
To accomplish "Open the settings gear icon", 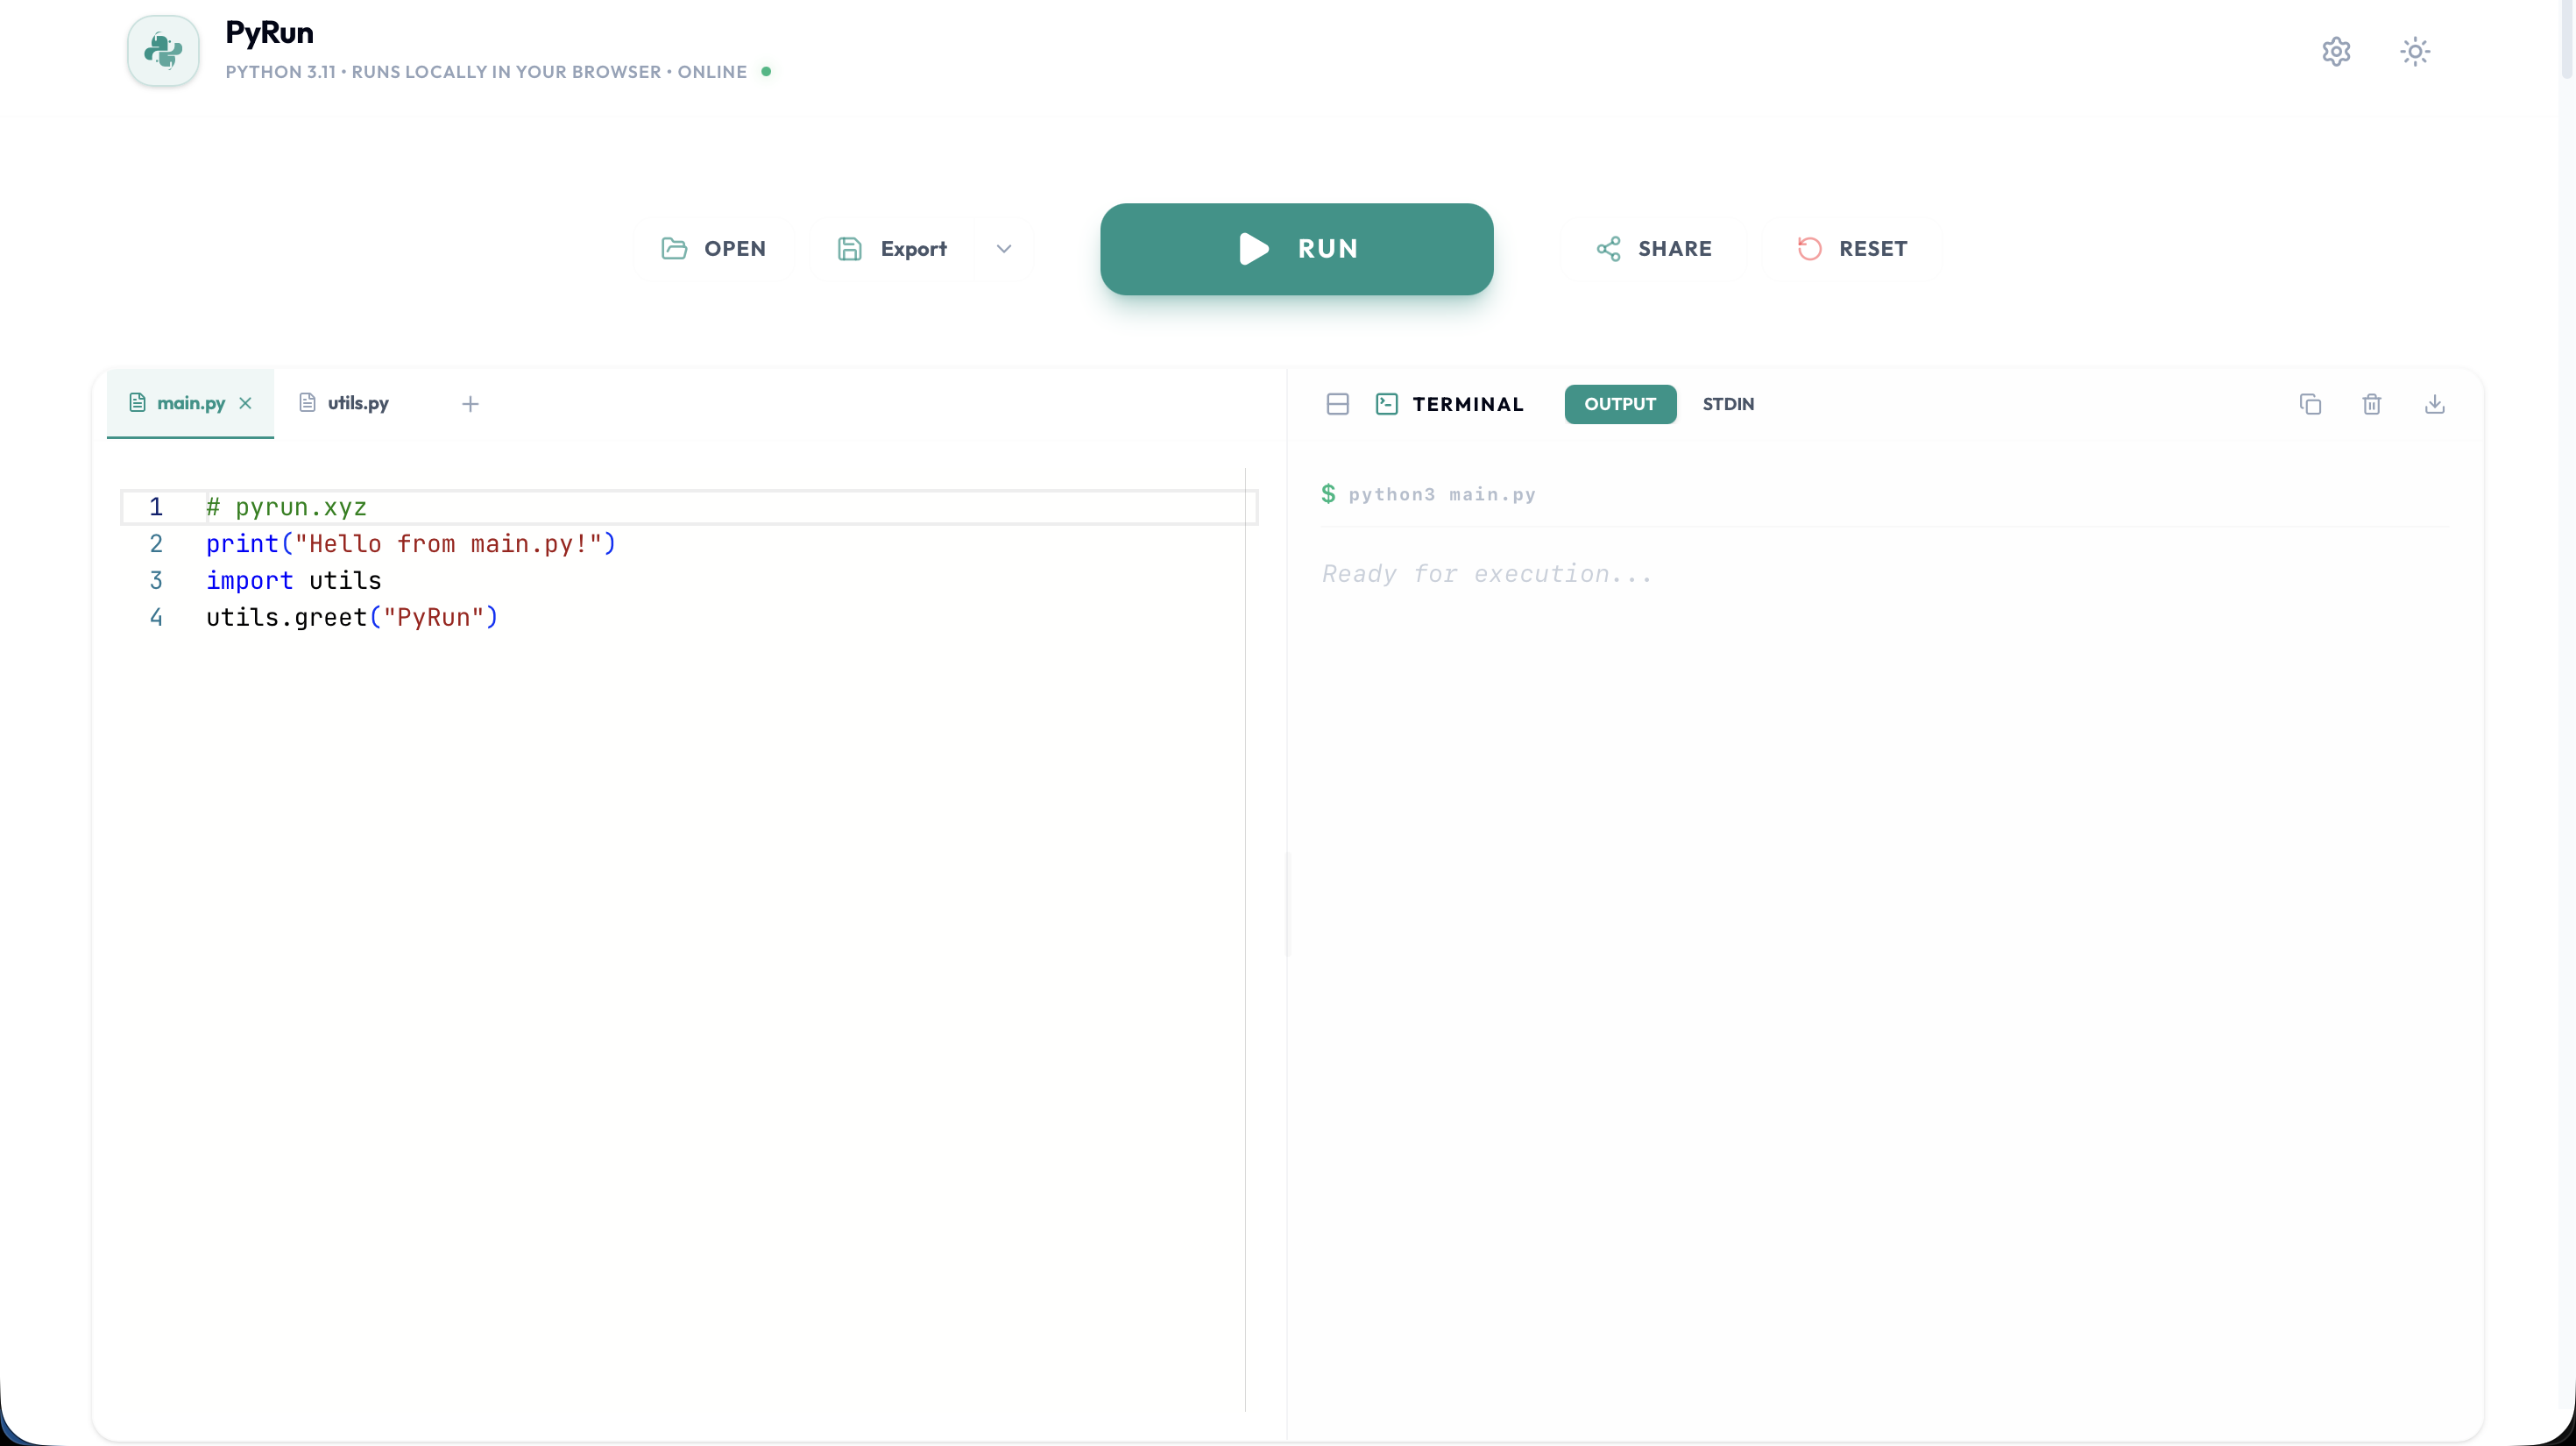I will (x=2336, y=51).
